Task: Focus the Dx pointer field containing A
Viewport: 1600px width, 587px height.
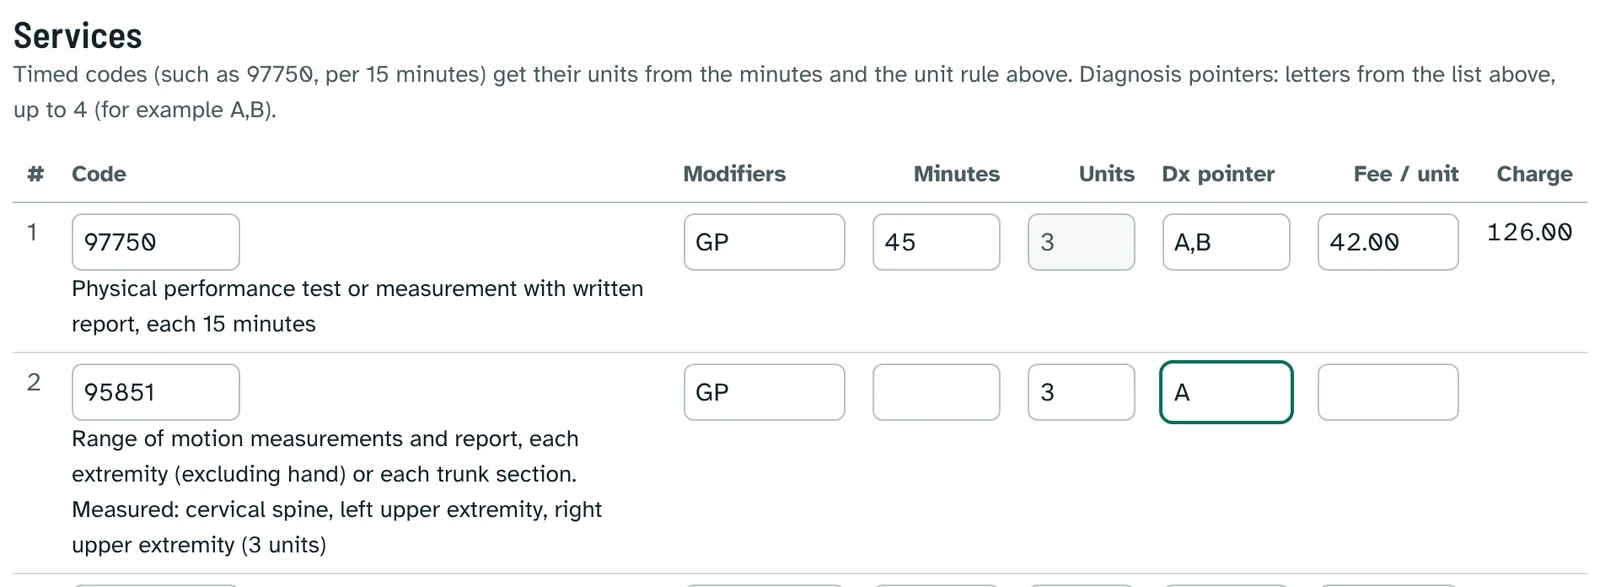Action: point(1226,392)
